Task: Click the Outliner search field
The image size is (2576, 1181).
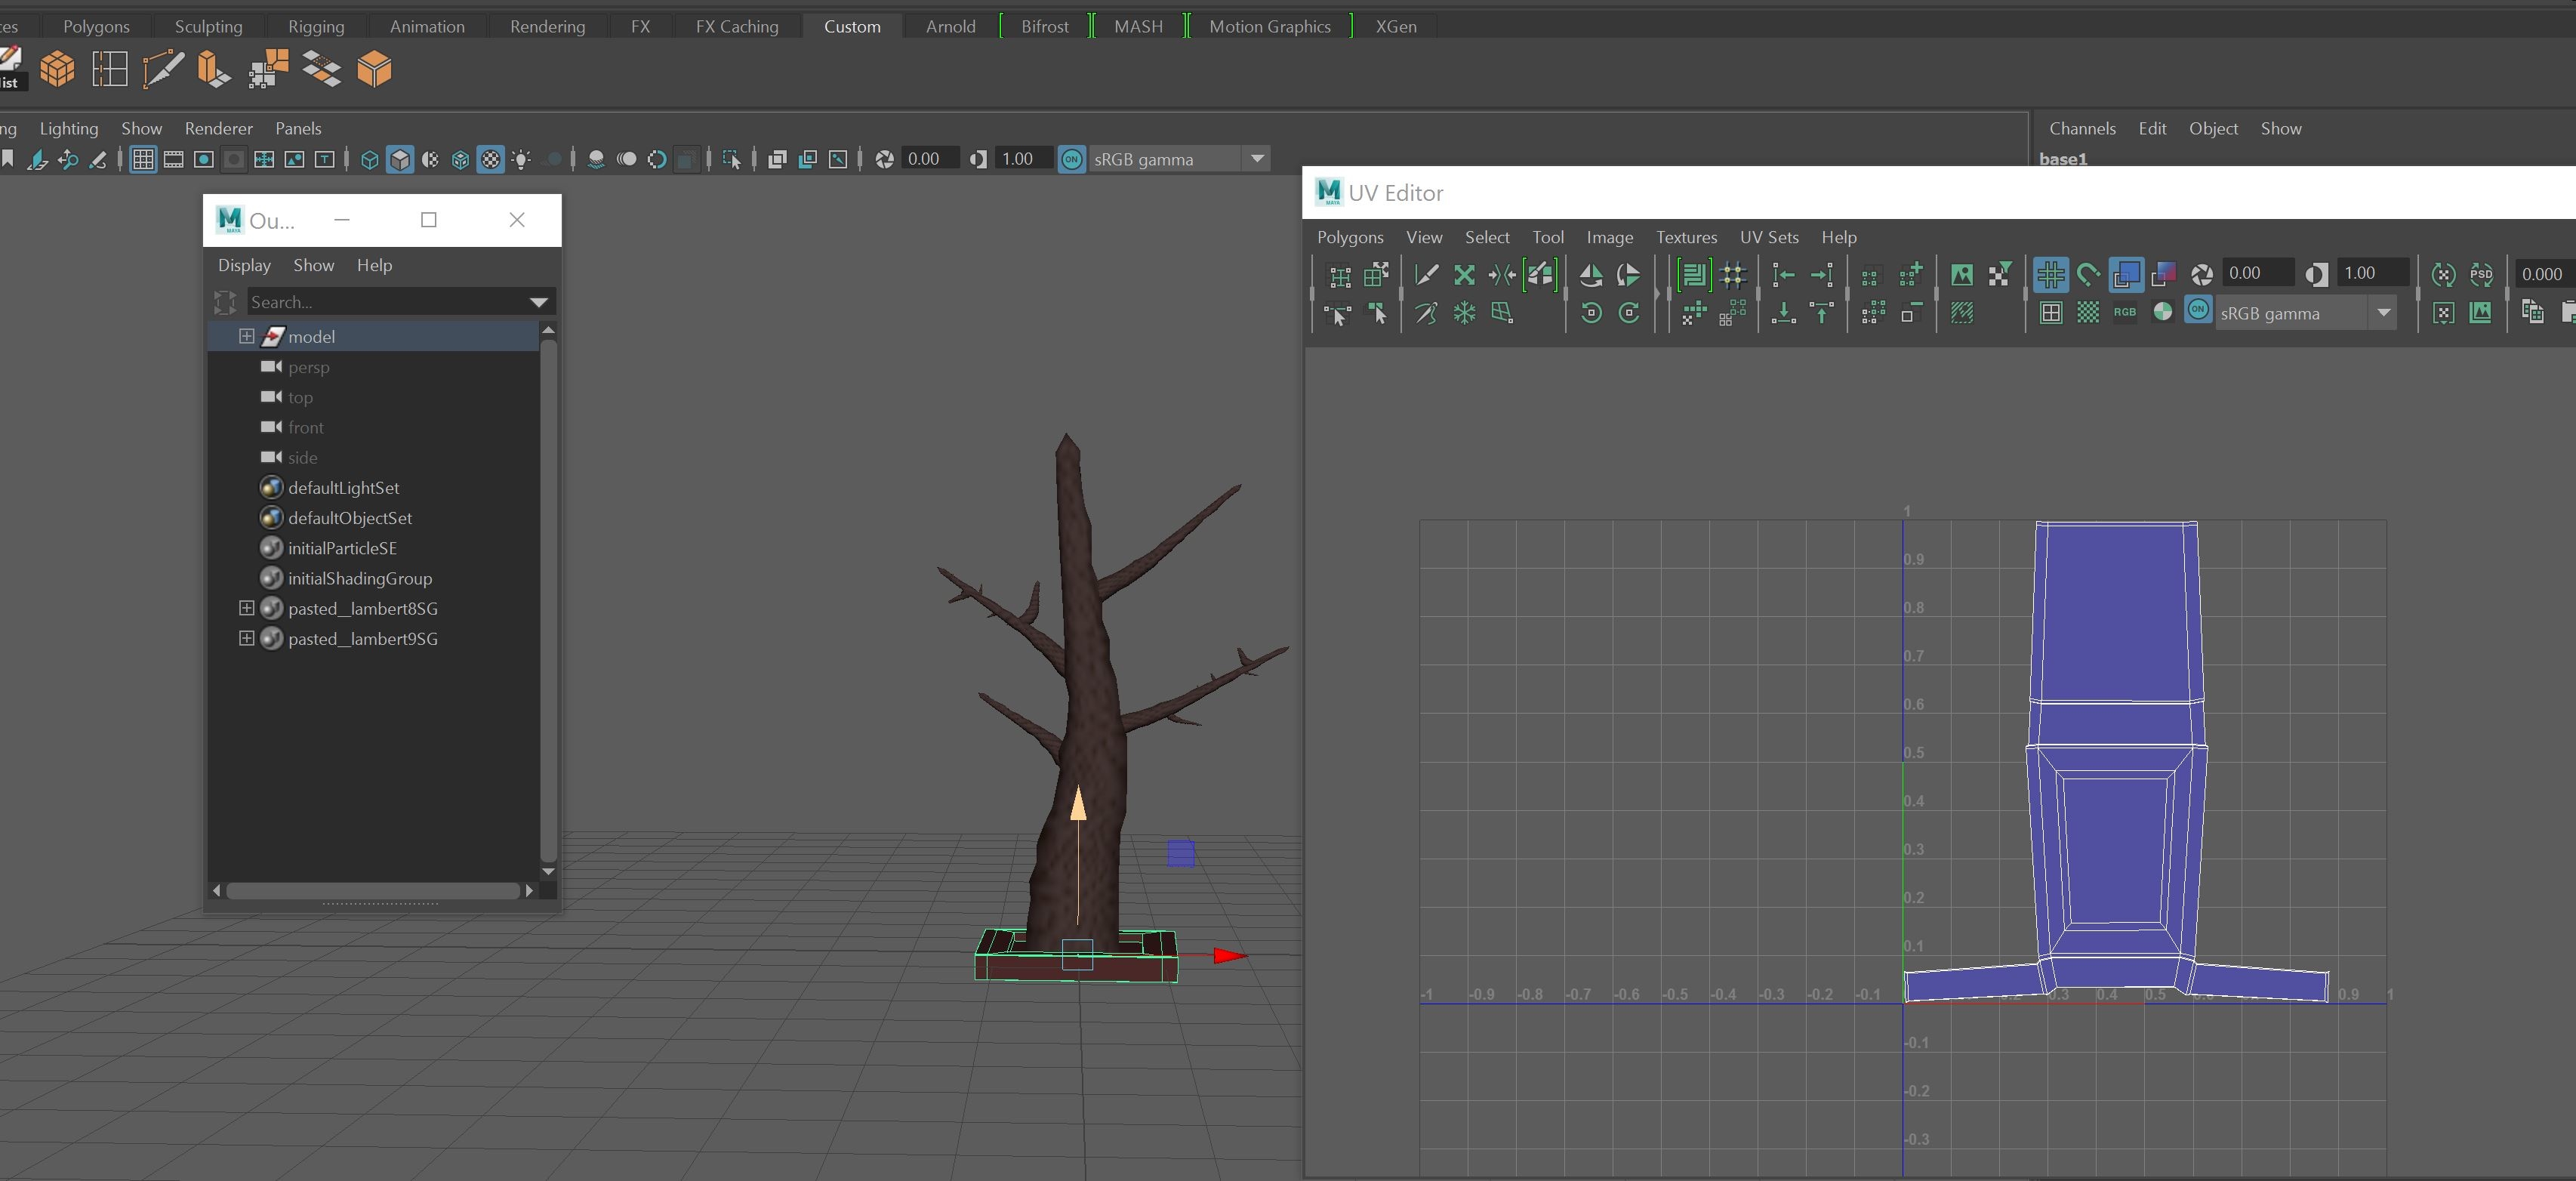Action: click(390, 302)
